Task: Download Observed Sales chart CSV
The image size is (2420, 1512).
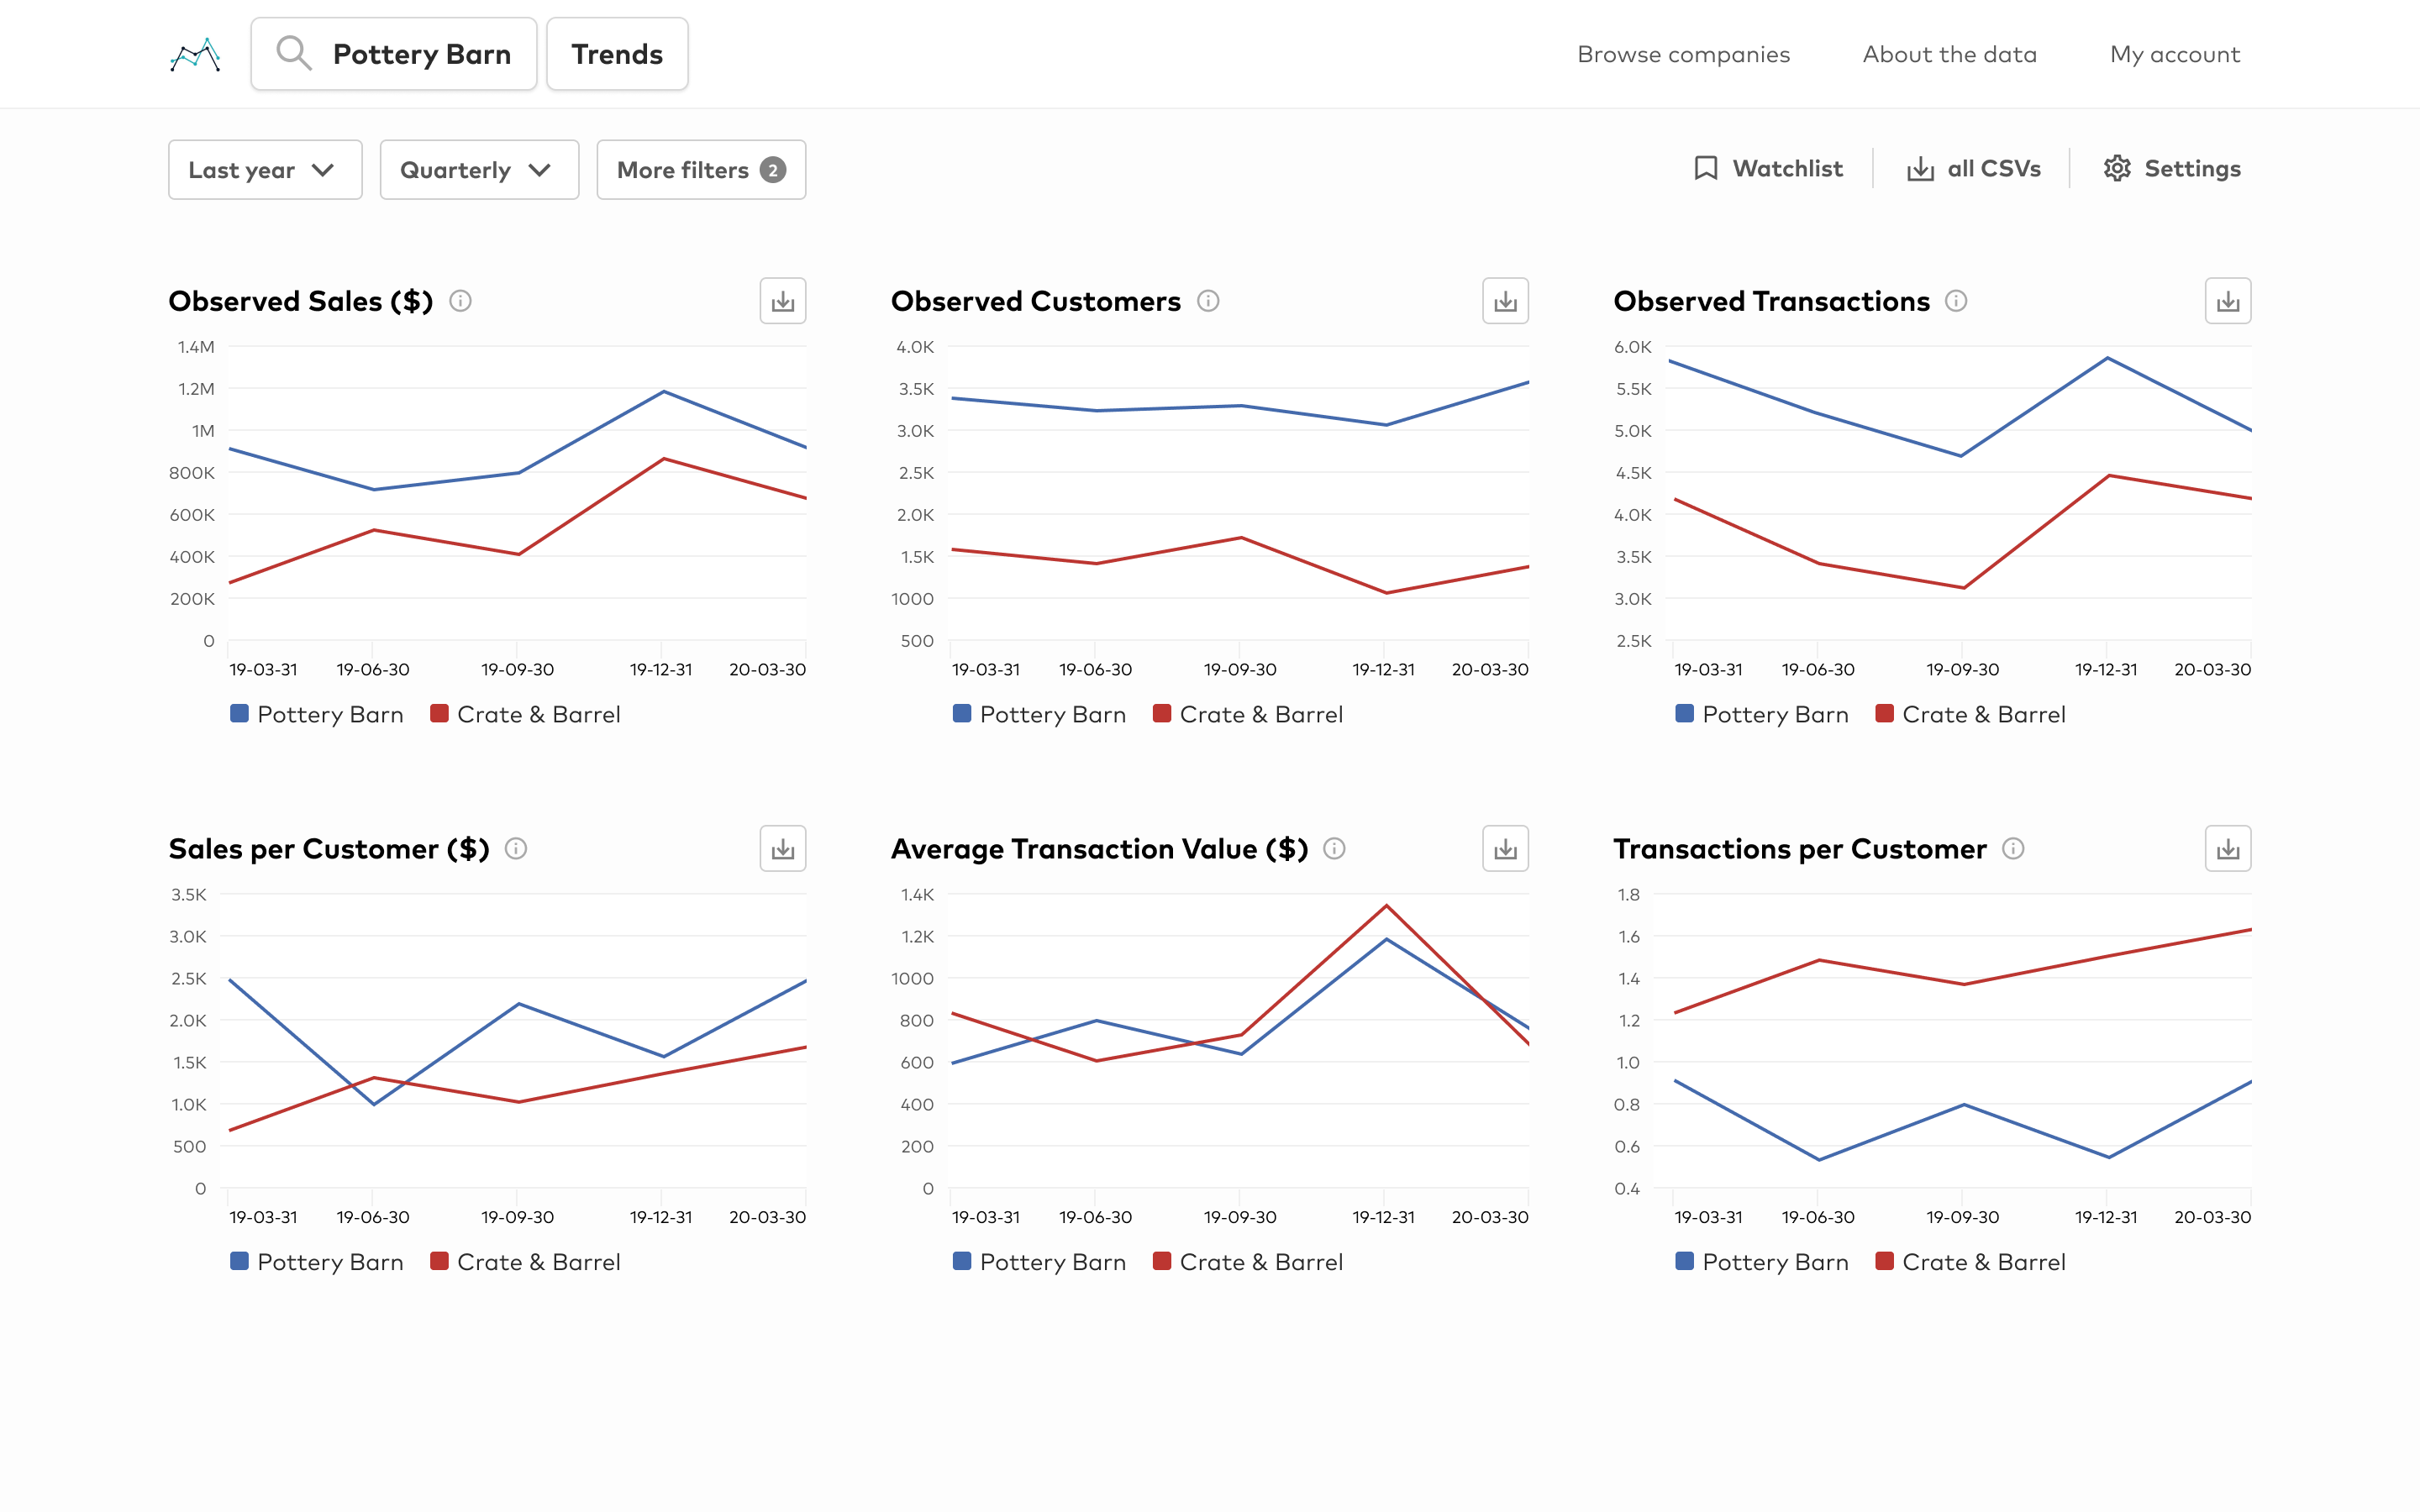Action: tap(782, 301)
